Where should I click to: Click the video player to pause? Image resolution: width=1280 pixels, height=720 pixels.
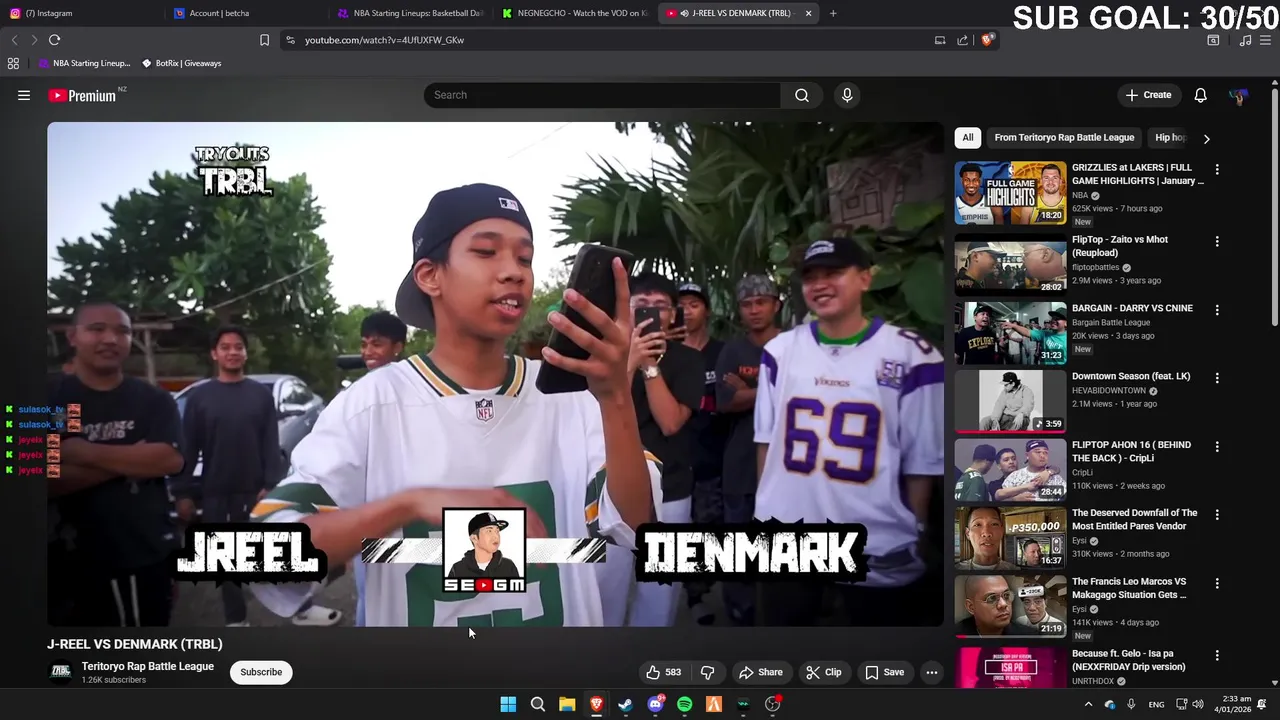pyautogui.click(x=495, y=374)
